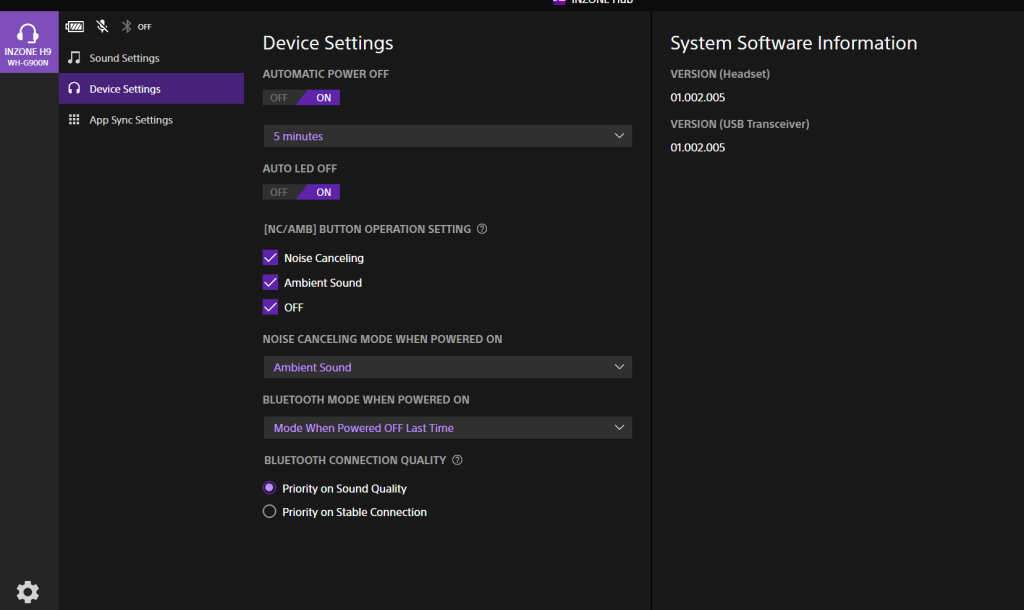This screenshot has width=1024, height=610.
Task: Click the muted microphone icon
Action: tap(102, 26)
